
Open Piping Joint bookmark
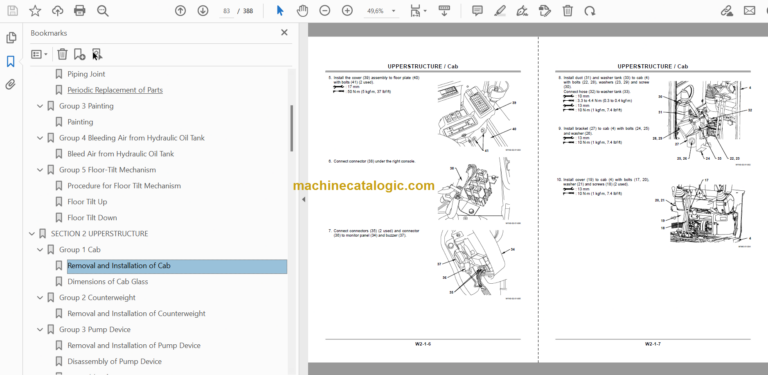coord(86,74)
